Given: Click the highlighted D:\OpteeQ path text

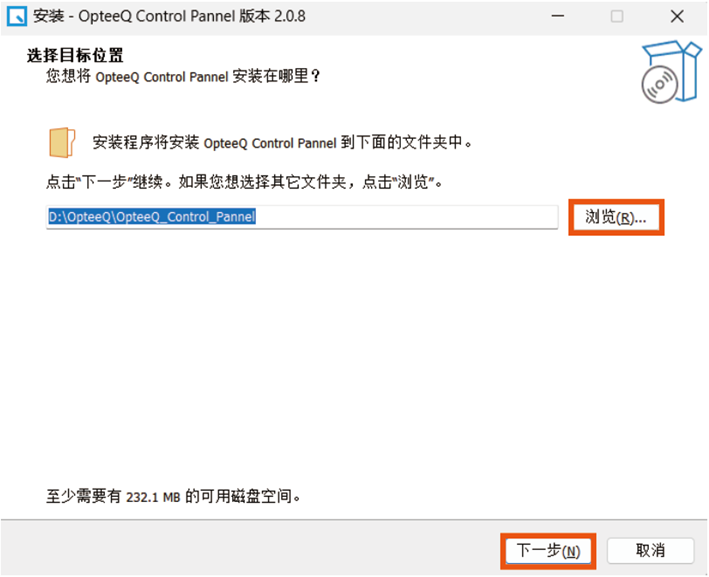Looking at the screenshot, I should click(152, 217).
